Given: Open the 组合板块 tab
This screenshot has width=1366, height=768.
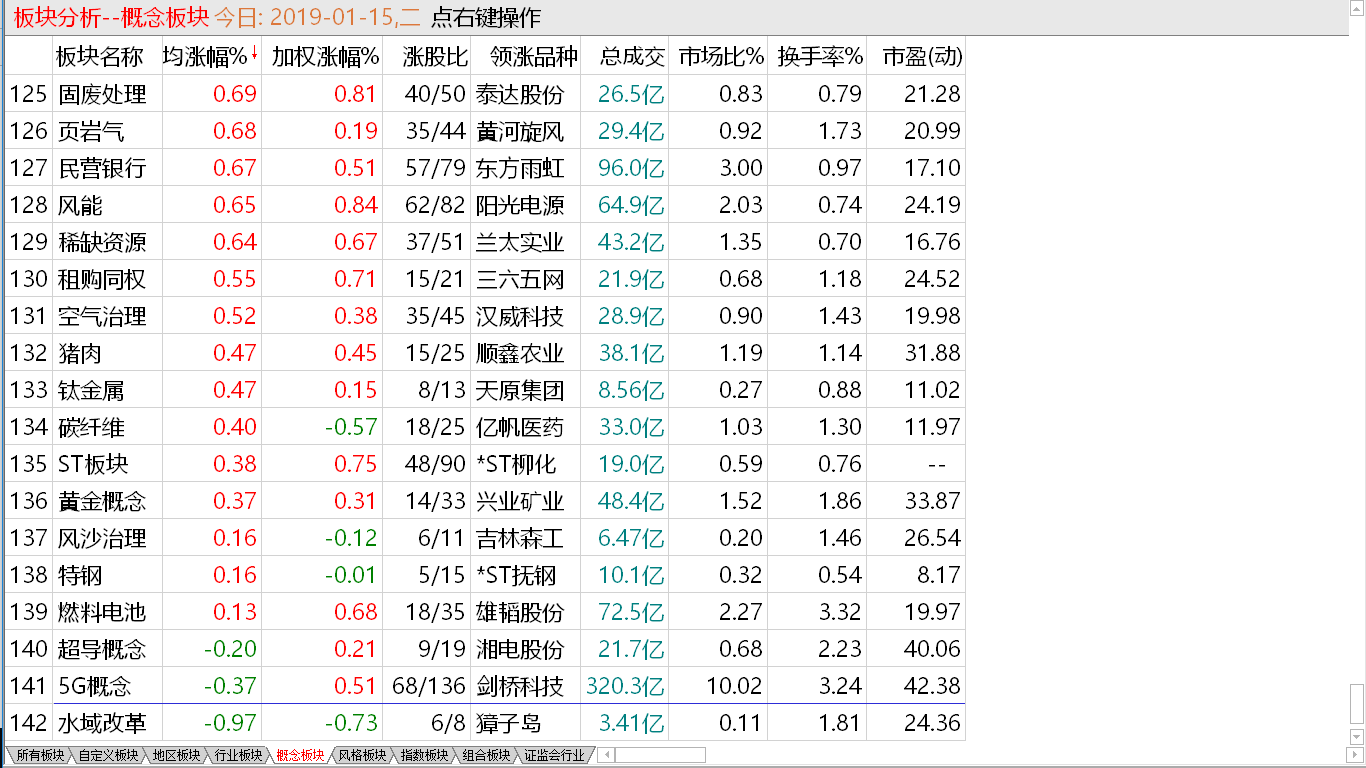Looking at the screenshot, I should pos(485,755).
